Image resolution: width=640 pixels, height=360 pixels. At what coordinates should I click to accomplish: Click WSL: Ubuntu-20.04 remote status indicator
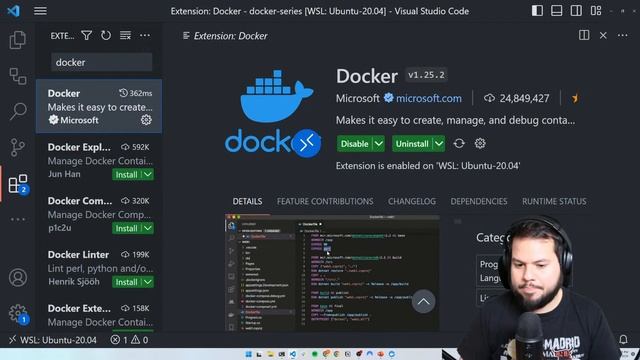[53, 340]
